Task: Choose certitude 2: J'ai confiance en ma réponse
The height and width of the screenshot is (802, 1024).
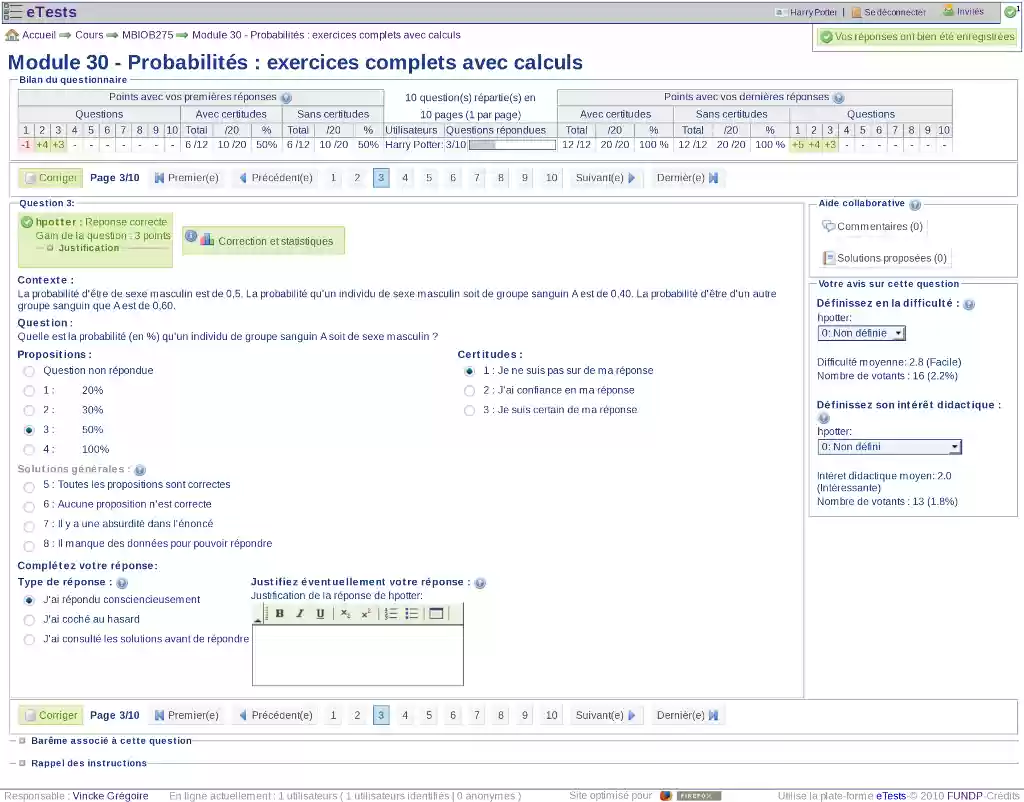Action: pyautogui.click(x=469, y=390)
